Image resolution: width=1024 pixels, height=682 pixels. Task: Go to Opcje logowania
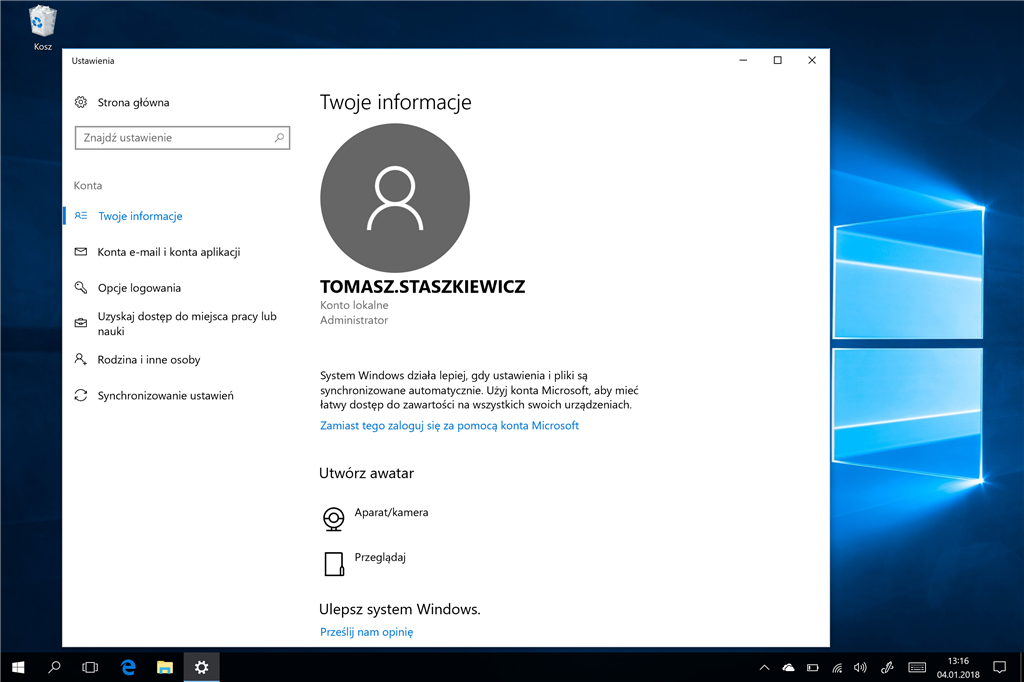tap(139, 288)
